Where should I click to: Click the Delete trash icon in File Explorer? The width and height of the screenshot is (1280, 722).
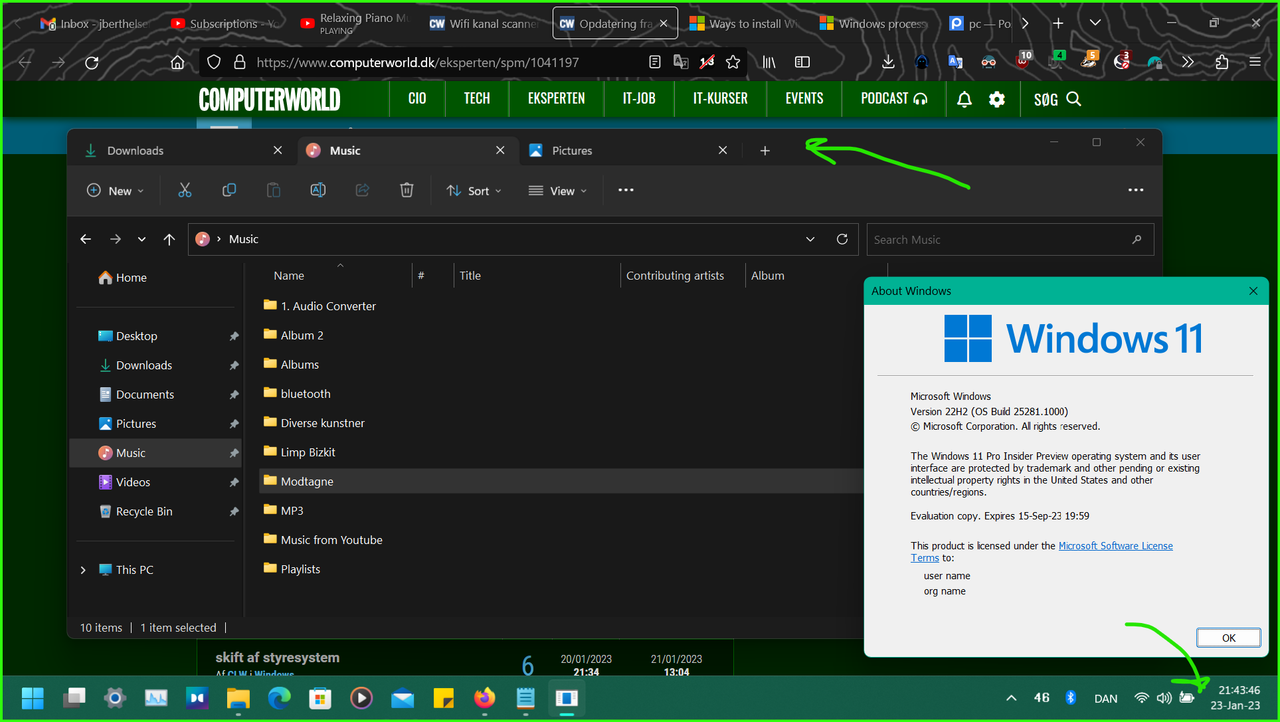coord(407,190)
